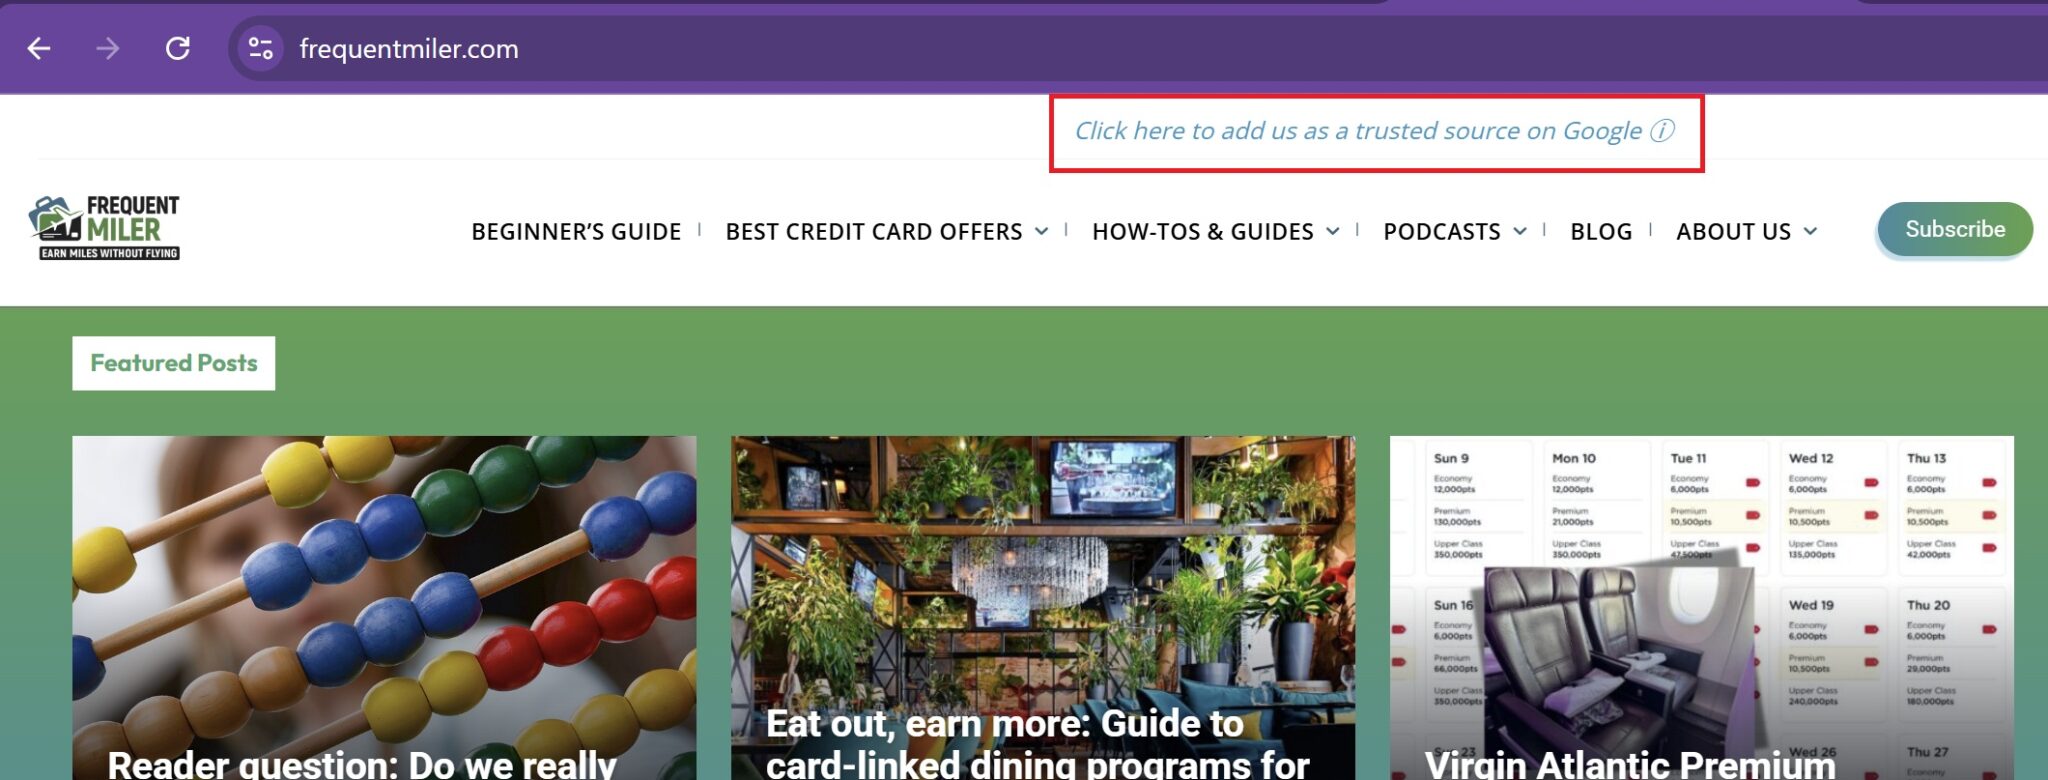Expand the About Us dropdown chevron

(x=1810, y=231)
